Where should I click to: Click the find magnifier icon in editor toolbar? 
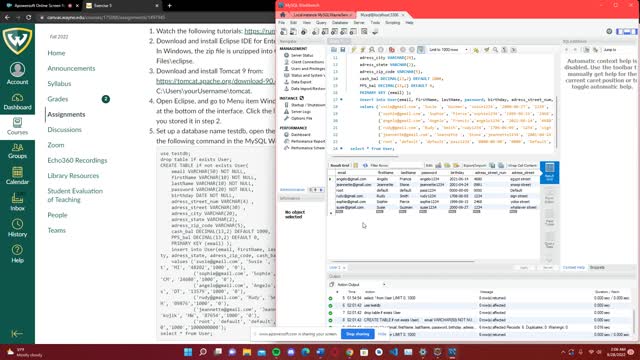pos(495,50)
